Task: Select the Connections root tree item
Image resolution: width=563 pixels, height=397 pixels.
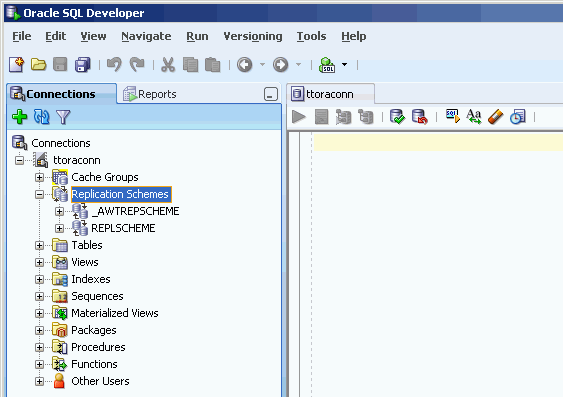Action: pyautogui.click(x=61, y=143)
